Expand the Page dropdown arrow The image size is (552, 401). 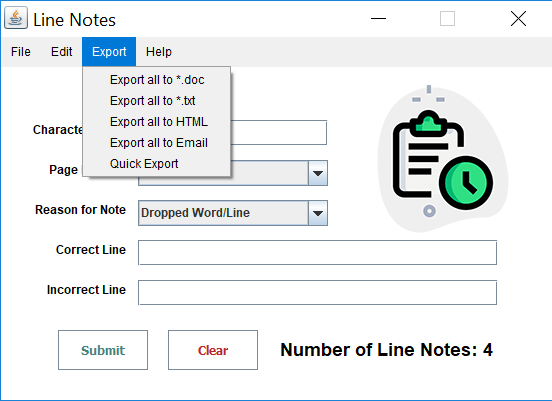[318, 173]
